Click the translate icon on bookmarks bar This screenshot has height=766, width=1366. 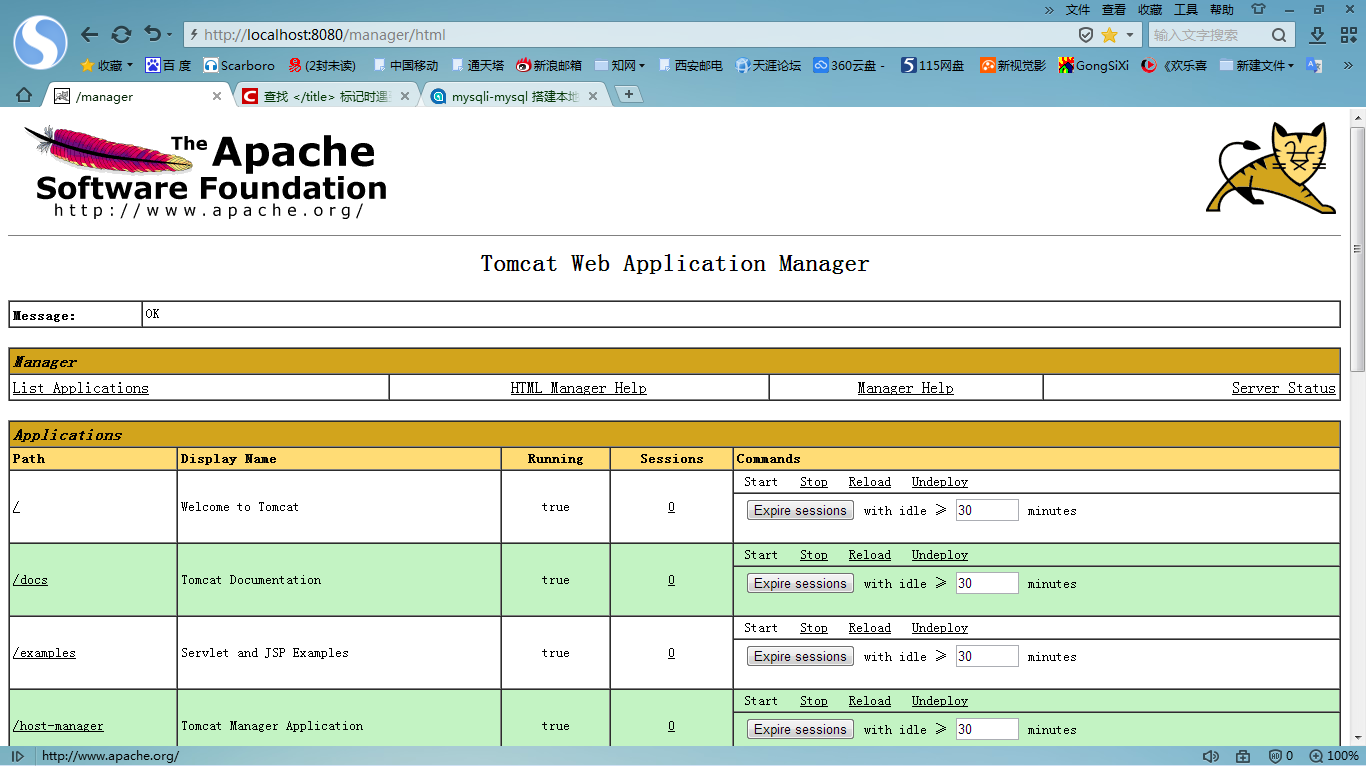1314,65
